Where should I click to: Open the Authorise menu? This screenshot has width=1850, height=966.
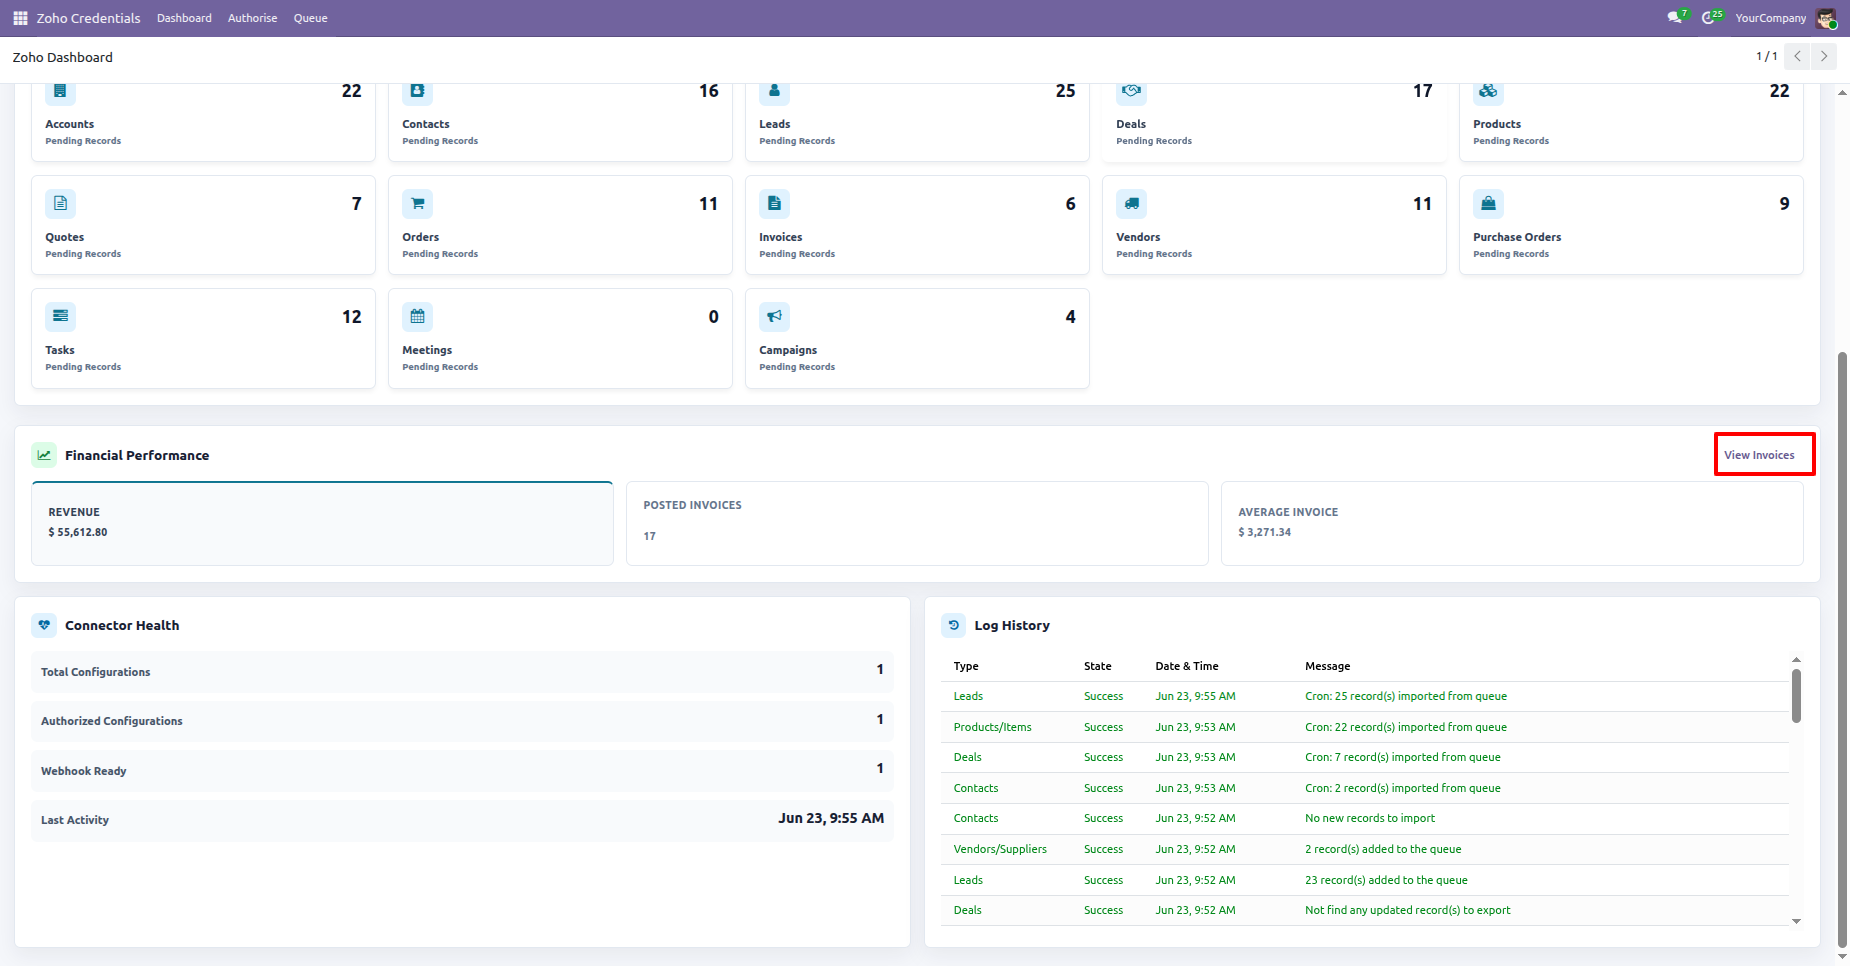tap(252, 18)
